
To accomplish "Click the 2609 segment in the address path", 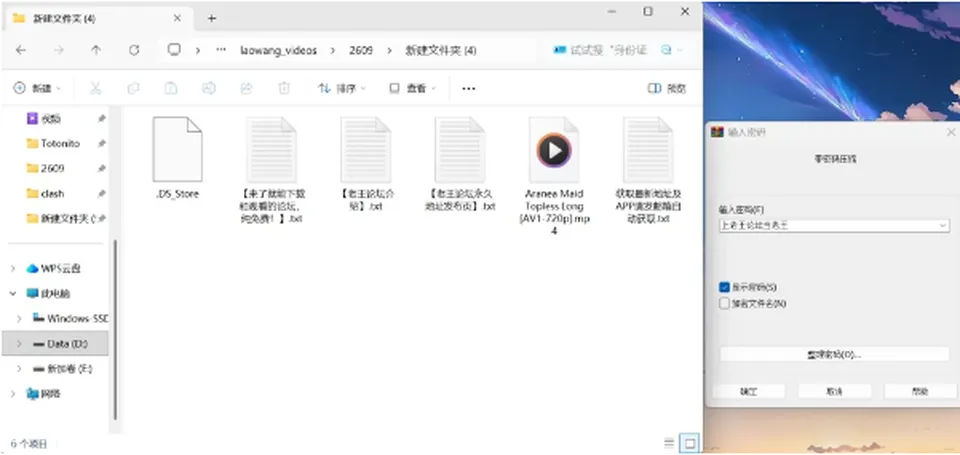I will tap(361, 51).
